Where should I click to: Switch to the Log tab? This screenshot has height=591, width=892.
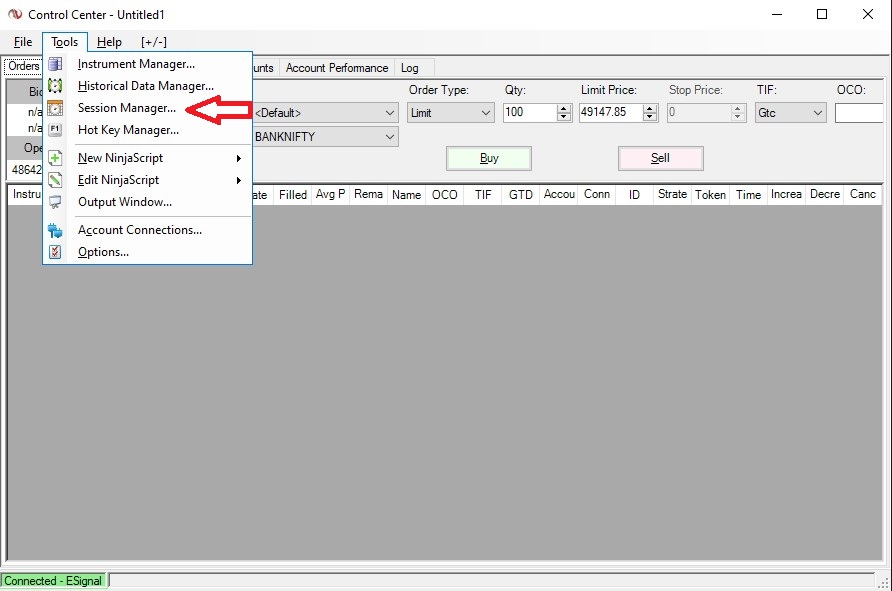click(x=410, y=68)
